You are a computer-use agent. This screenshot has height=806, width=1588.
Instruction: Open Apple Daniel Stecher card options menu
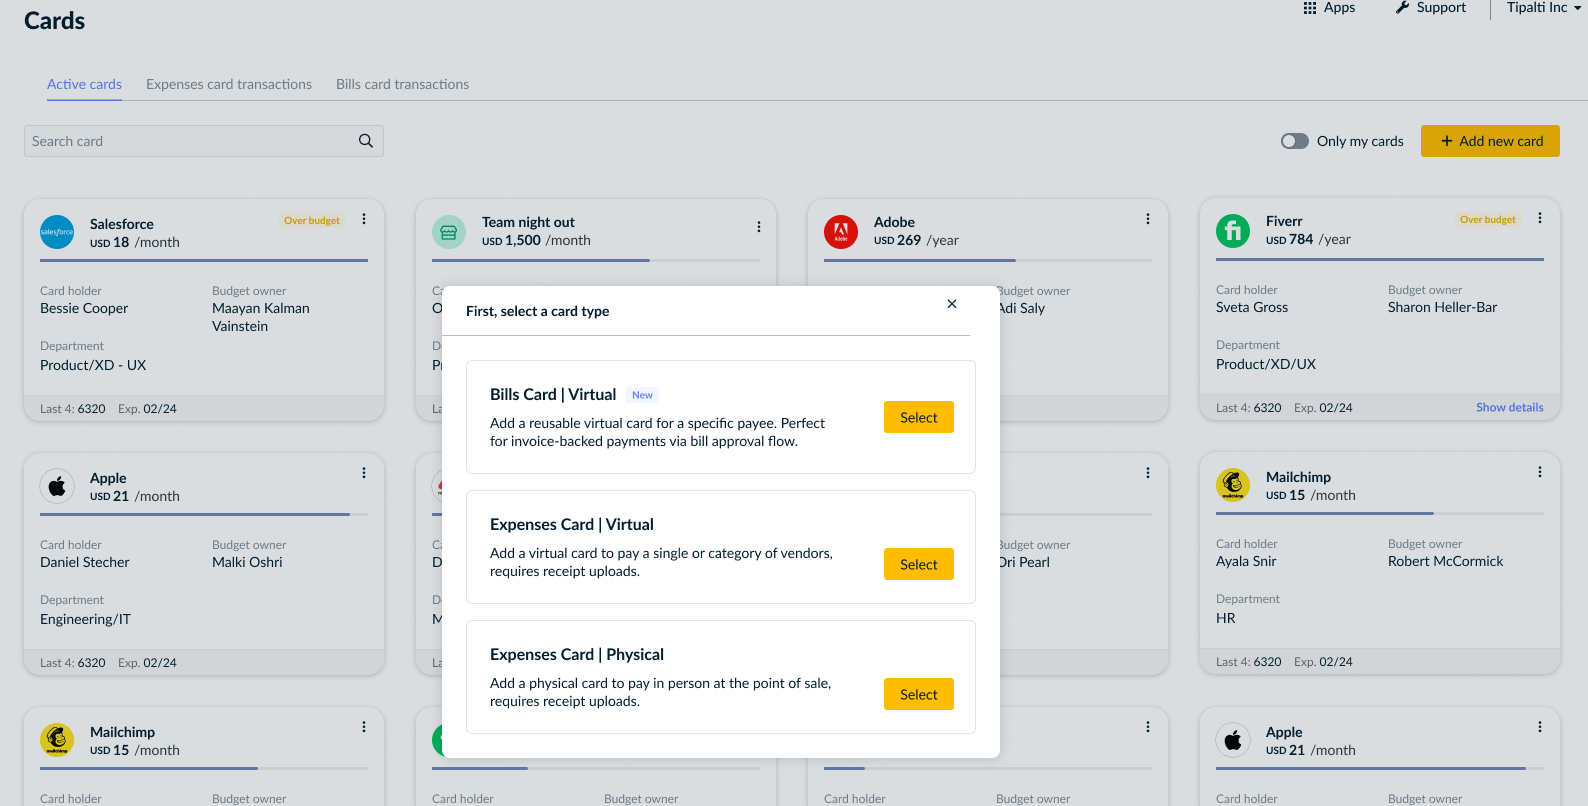(364, 473)
